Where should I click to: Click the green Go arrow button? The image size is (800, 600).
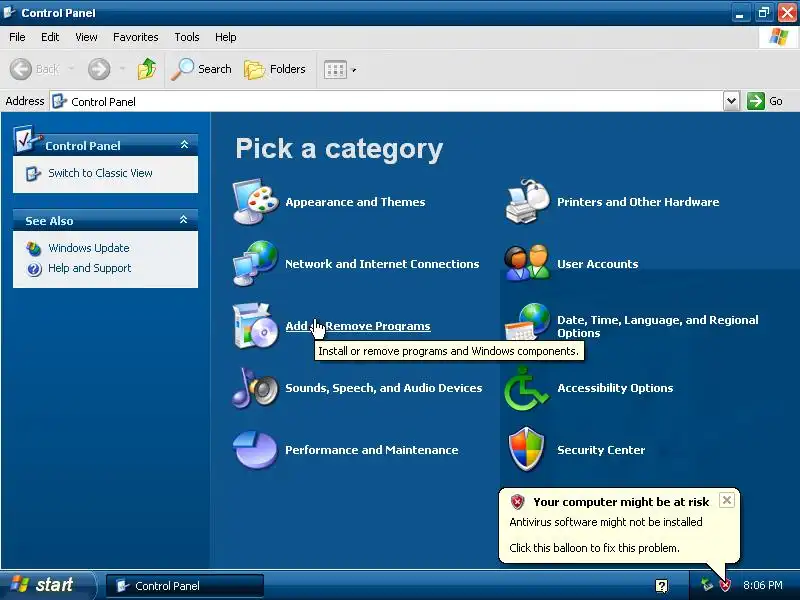pyautogui.click(x=756, y=101)
